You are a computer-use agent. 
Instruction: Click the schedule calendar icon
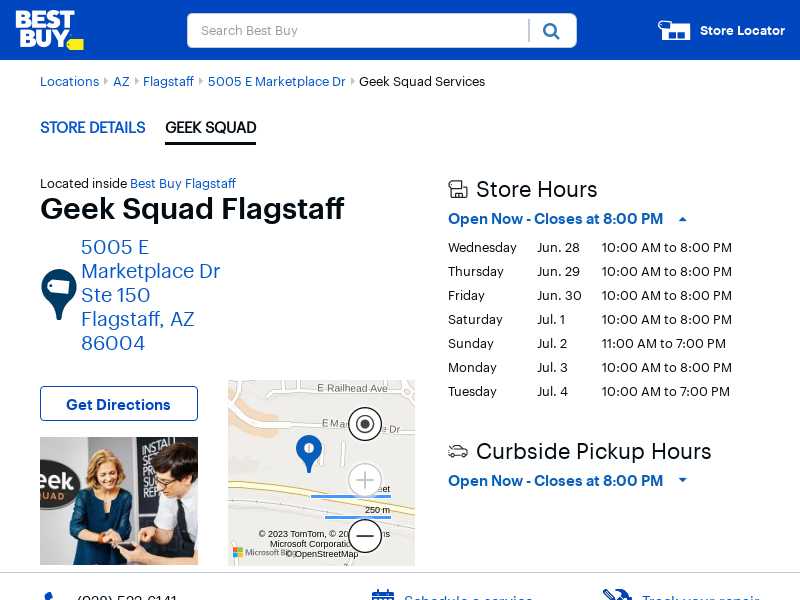(383, 595)
